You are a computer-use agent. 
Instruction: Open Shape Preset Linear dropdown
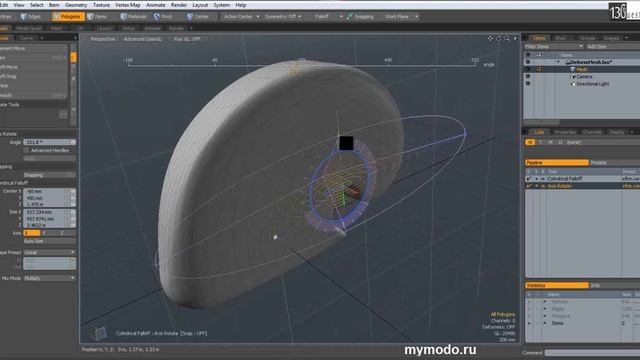coord(49,252)
